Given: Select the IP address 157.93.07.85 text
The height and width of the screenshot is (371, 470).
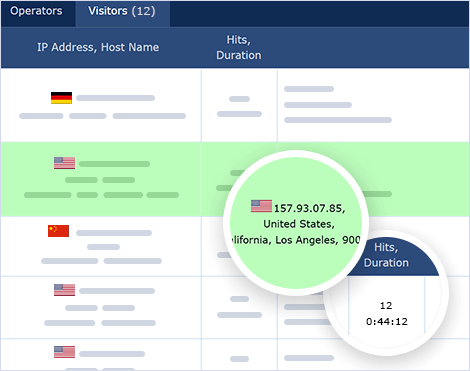Looking at the screenshot, I should 309,208.
